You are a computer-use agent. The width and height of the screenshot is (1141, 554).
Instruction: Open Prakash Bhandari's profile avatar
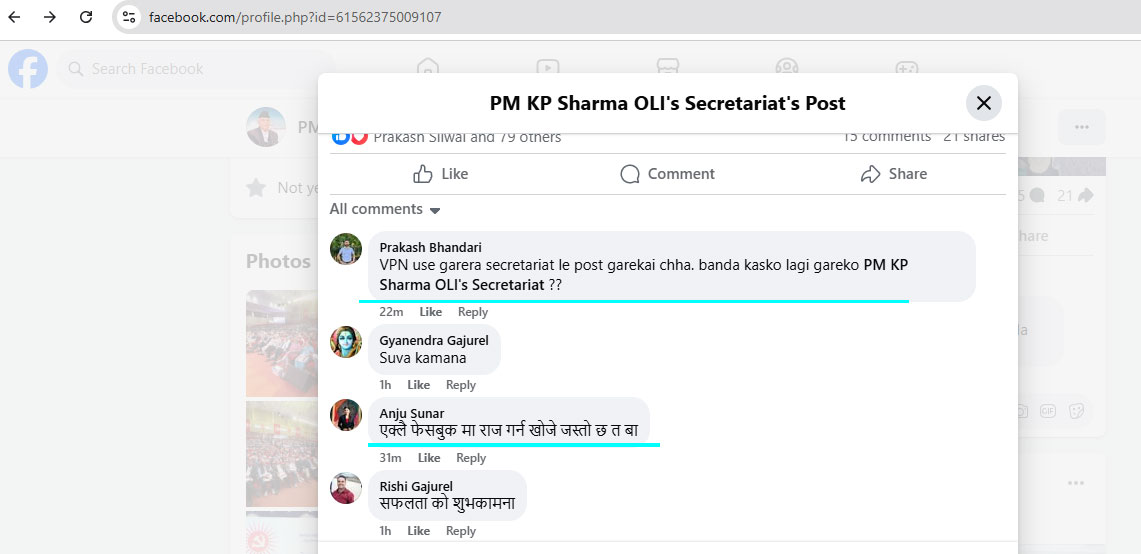pyautogui.click(x=346, y=249)
